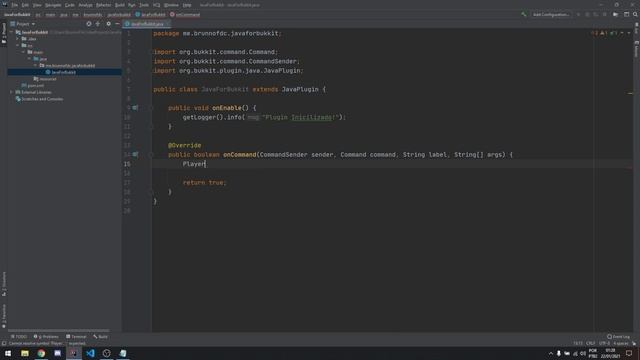Click the onCommand breadcrumb
Screen dimensions: 640x360
click(x=185, y=15)
